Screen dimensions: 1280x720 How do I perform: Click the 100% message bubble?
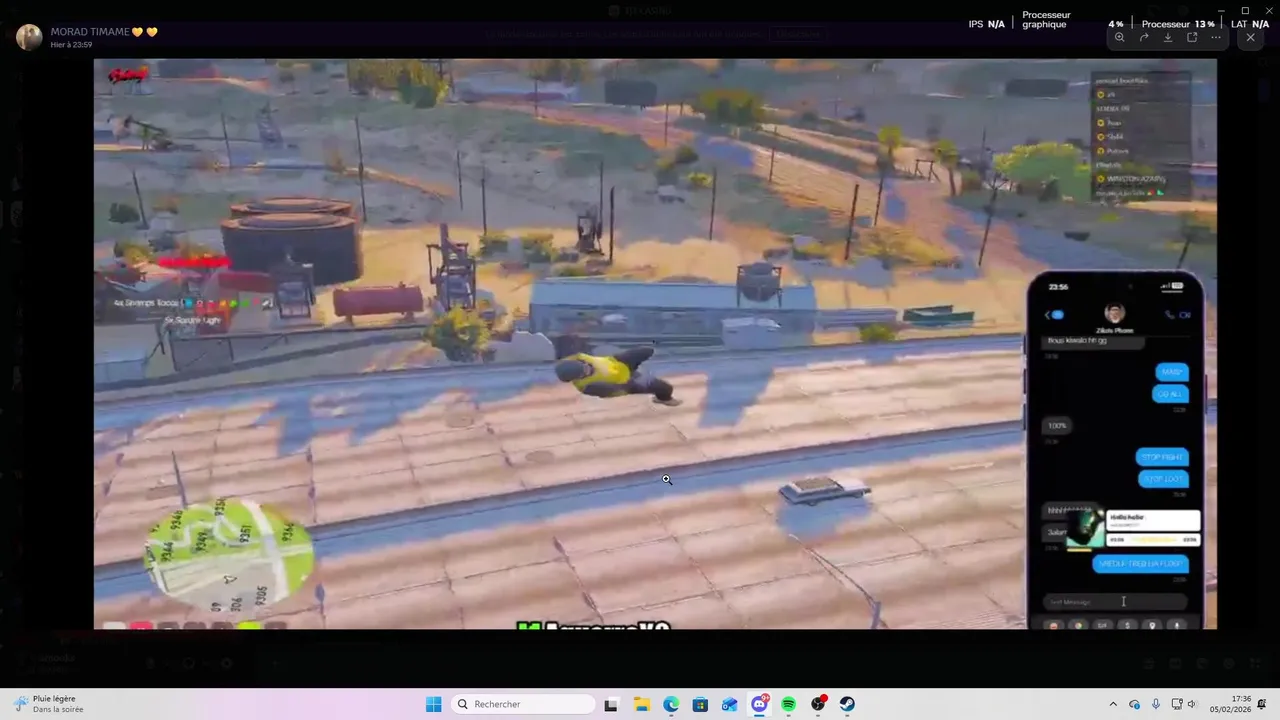click(1057, 426)
